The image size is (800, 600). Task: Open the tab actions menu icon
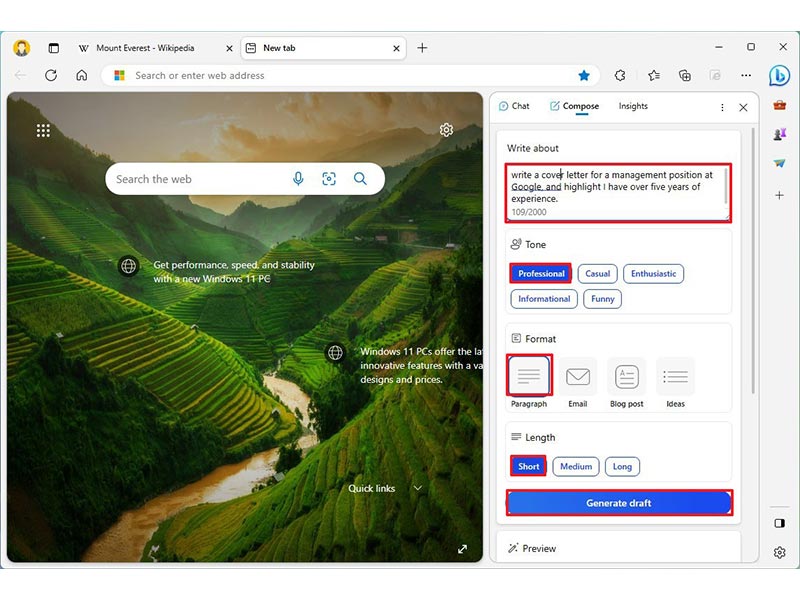click(54, 48)
